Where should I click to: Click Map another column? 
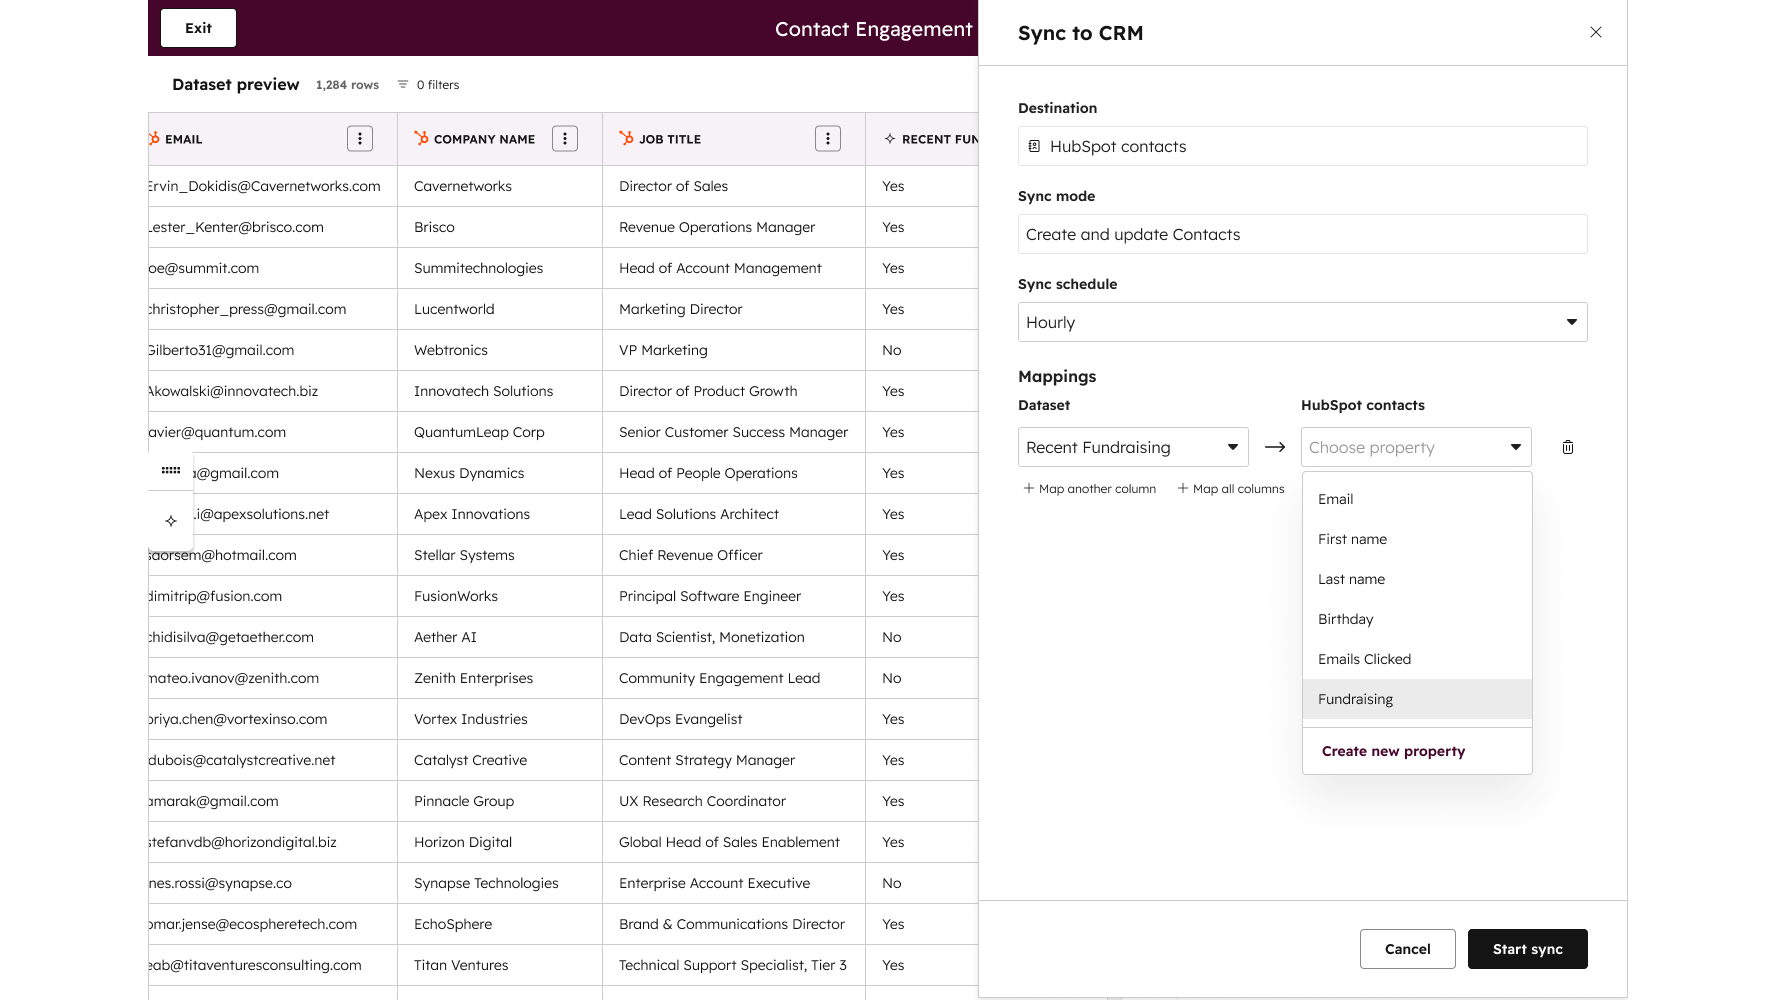[x=1089, y=489]
